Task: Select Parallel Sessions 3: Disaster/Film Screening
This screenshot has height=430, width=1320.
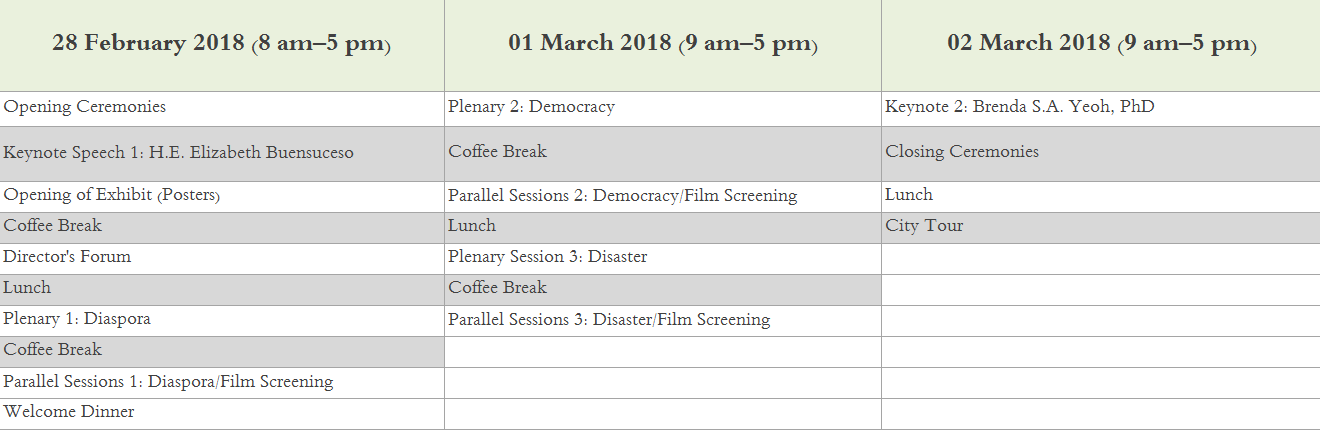Action: pyautogui.click(x=663, y=321)
